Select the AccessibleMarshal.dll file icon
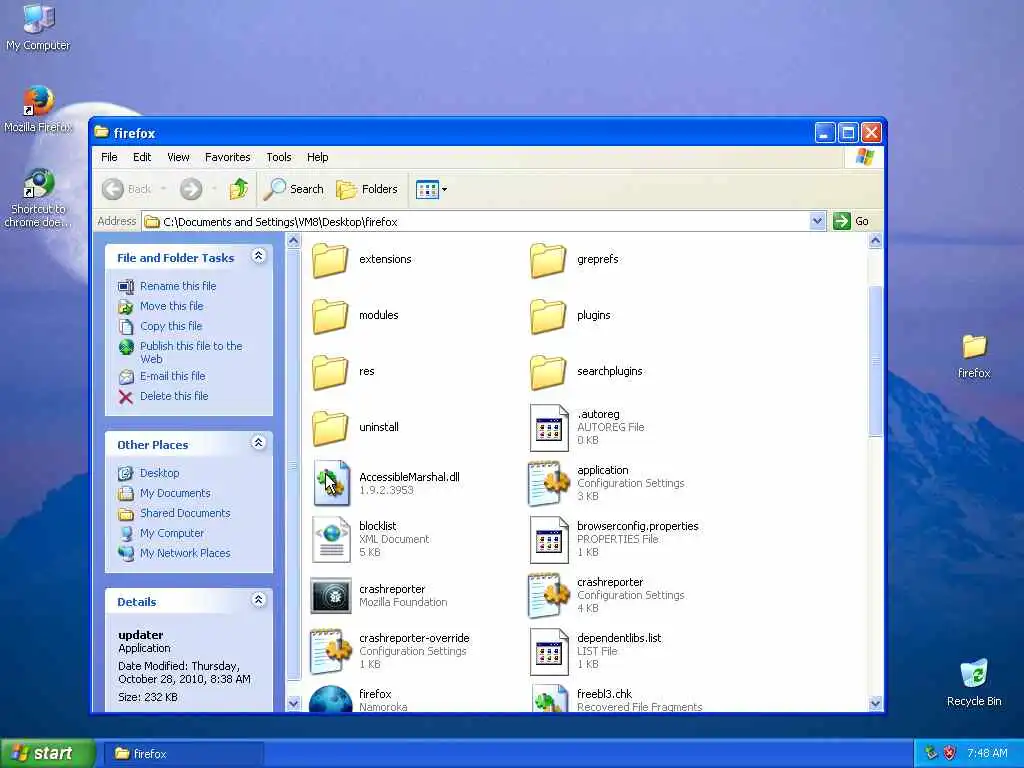This screenshot has height=768, width=1024. point(331,483)
